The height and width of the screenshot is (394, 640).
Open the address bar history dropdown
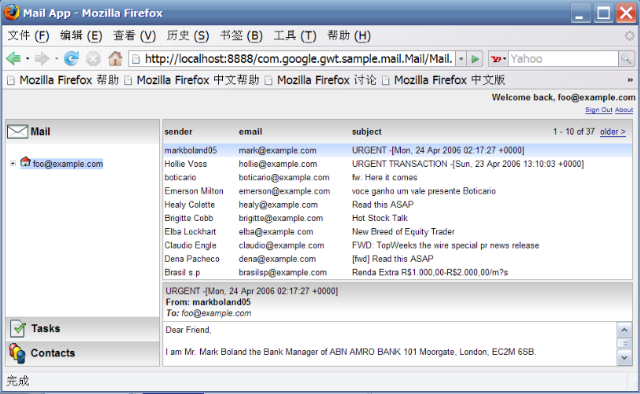tap(461, 59)
